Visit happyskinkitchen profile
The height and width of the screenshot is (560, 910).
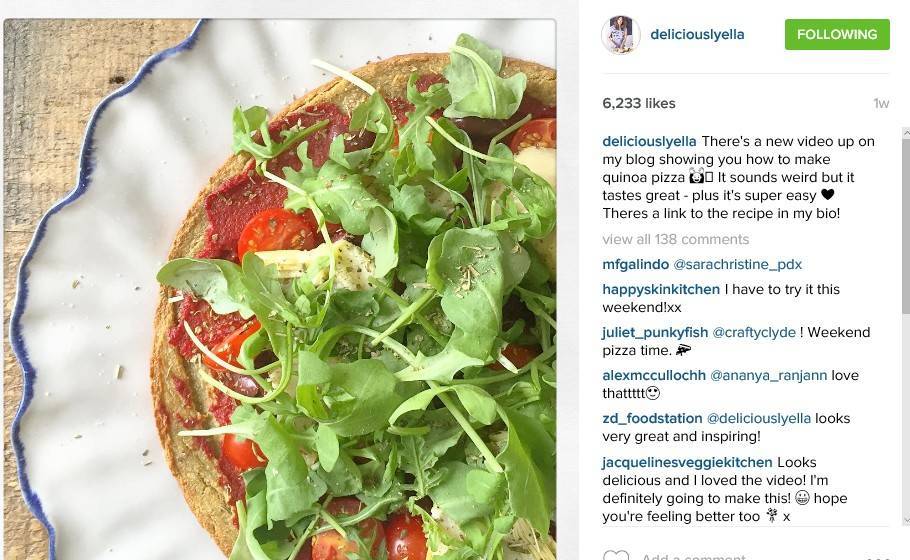(660, 289)
